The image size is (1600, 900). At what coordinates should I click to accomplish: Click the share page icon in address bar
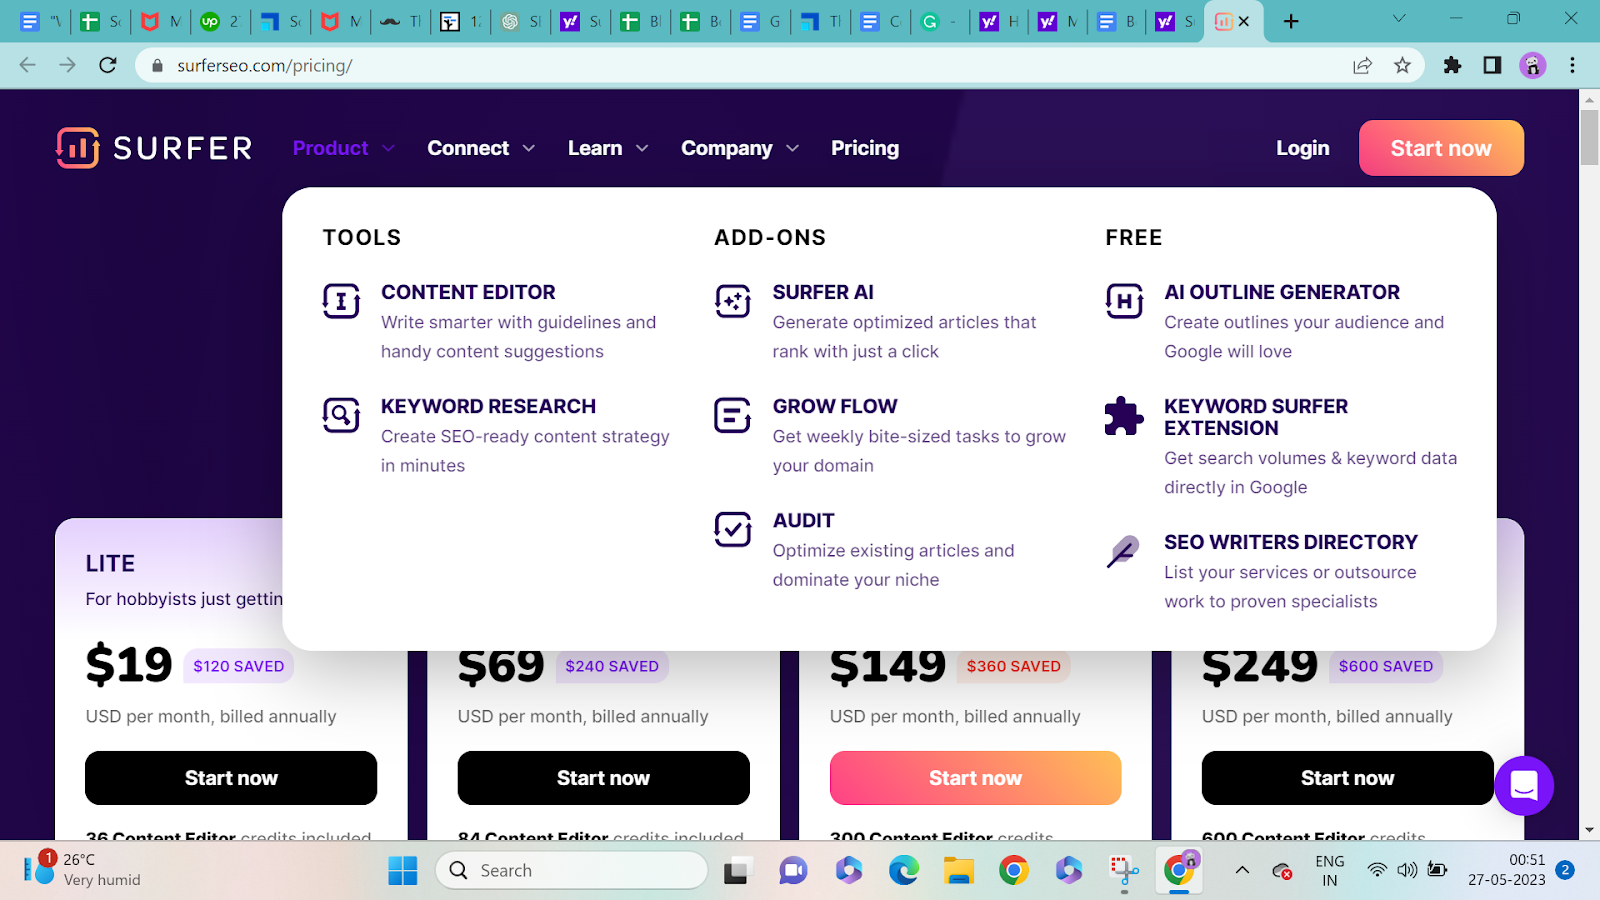click(x=1362, y=65)
